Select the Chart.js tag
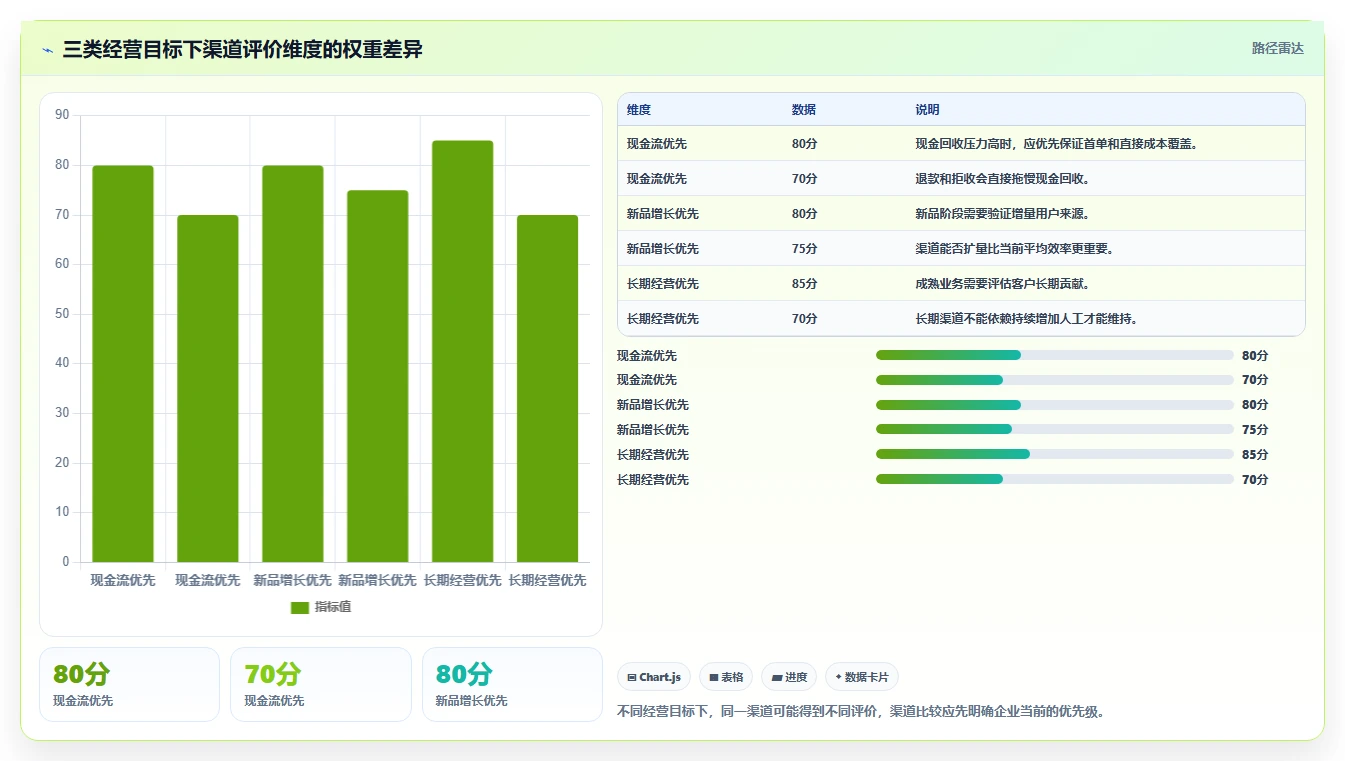The height and width of the screenshot is (761, 1345). (x=654, y=677)
